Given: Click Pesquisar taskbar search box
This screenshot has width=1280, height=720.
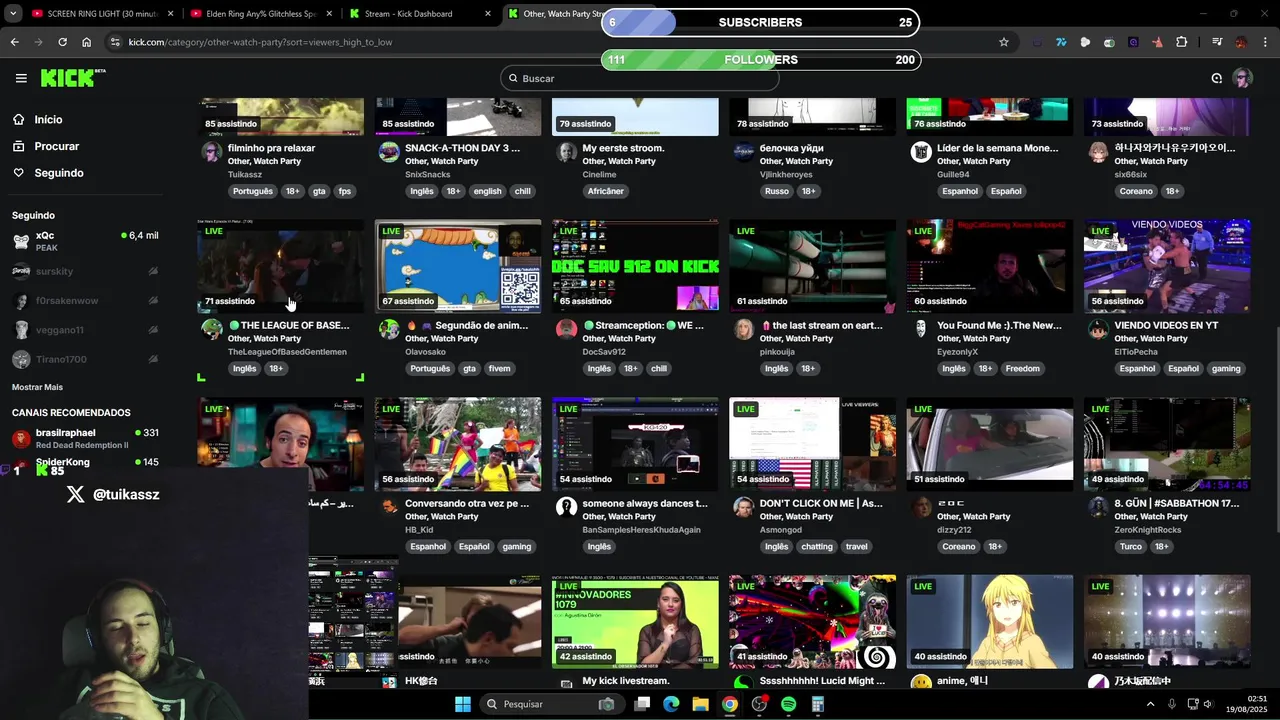Looking at the screenshot, I should tap(550, 704).
